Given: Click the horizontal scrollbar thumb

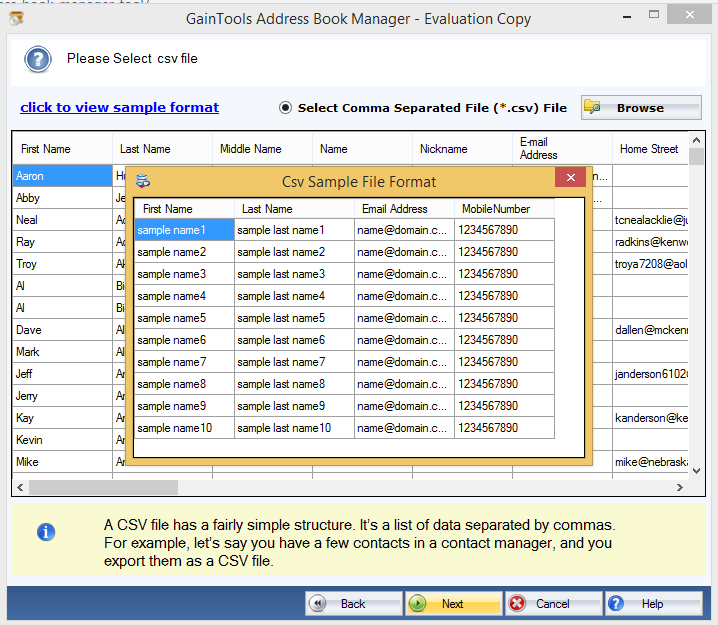Looking at the screenshot, I should 103,487.
